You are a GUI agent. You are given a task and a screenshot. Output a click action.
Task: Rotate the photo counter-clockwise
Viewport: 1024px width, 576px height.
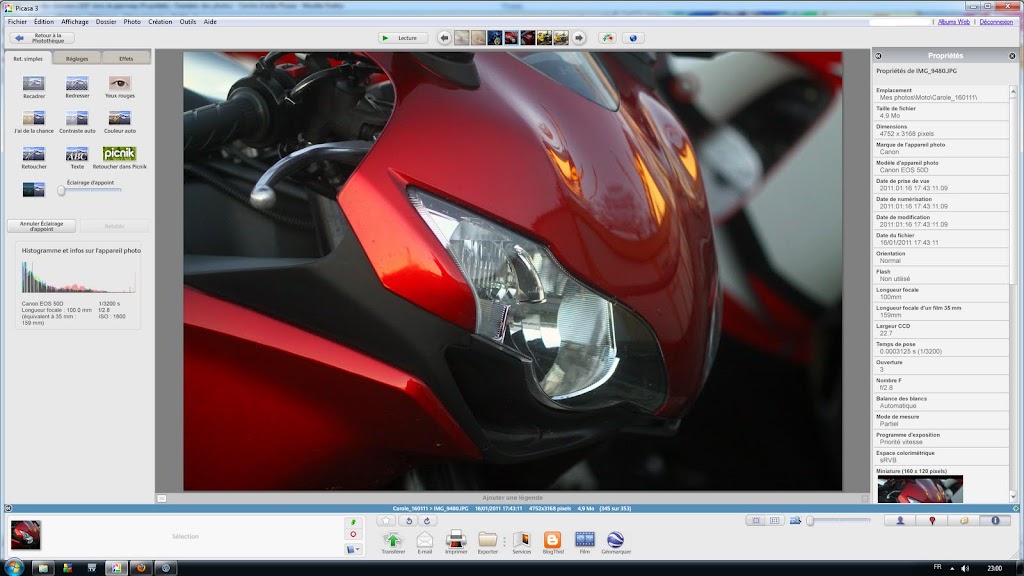click(x=409, y=520)
